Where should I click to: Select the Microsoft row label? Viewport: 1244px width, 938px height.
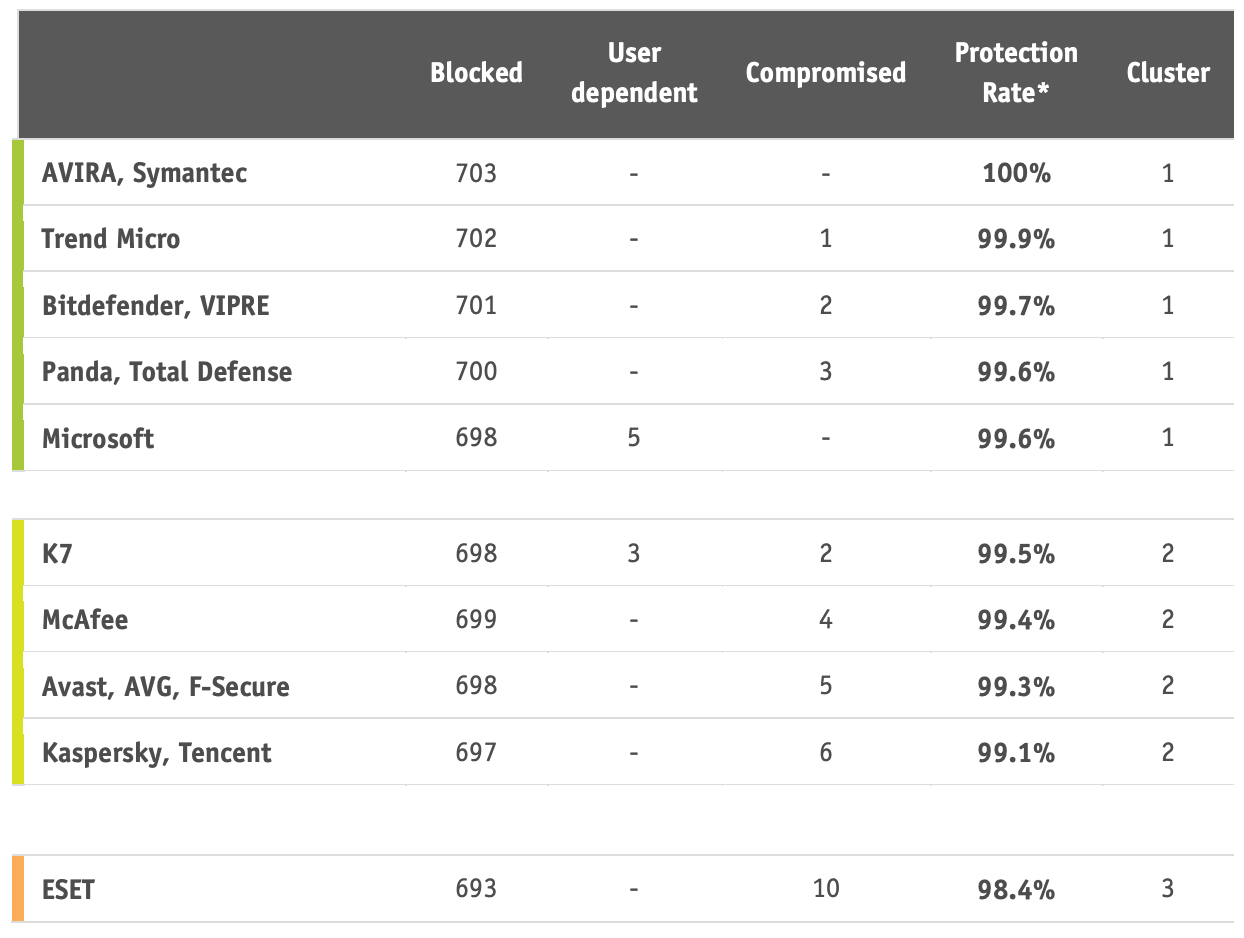point(98,438)
